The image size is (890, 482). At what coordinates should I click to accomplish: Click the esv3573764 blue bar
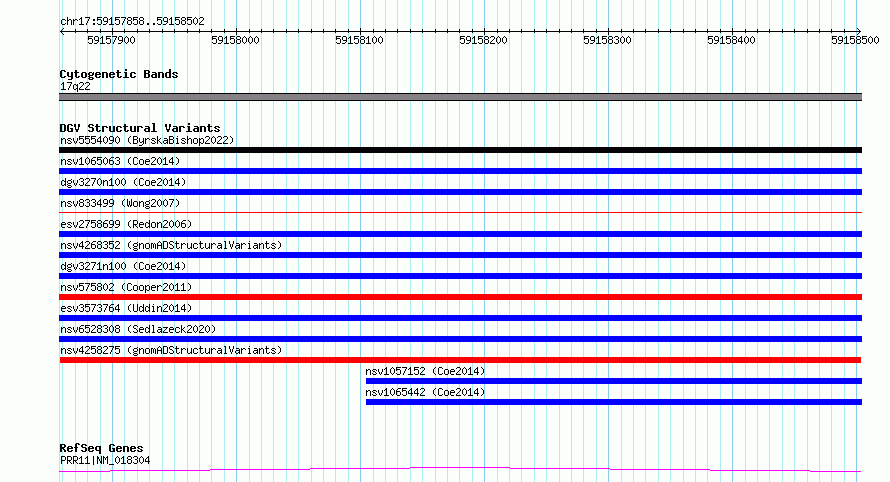pos(460,318)
